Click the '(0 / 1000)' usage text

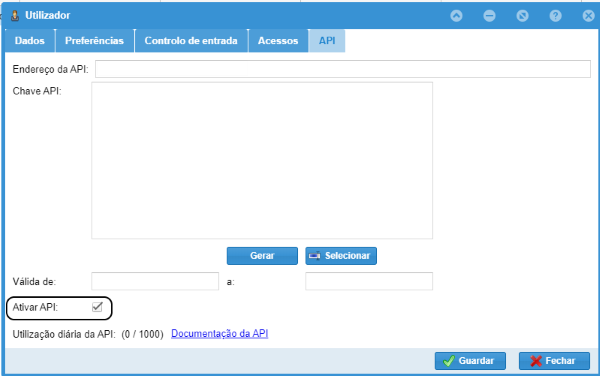click(142, 334)
